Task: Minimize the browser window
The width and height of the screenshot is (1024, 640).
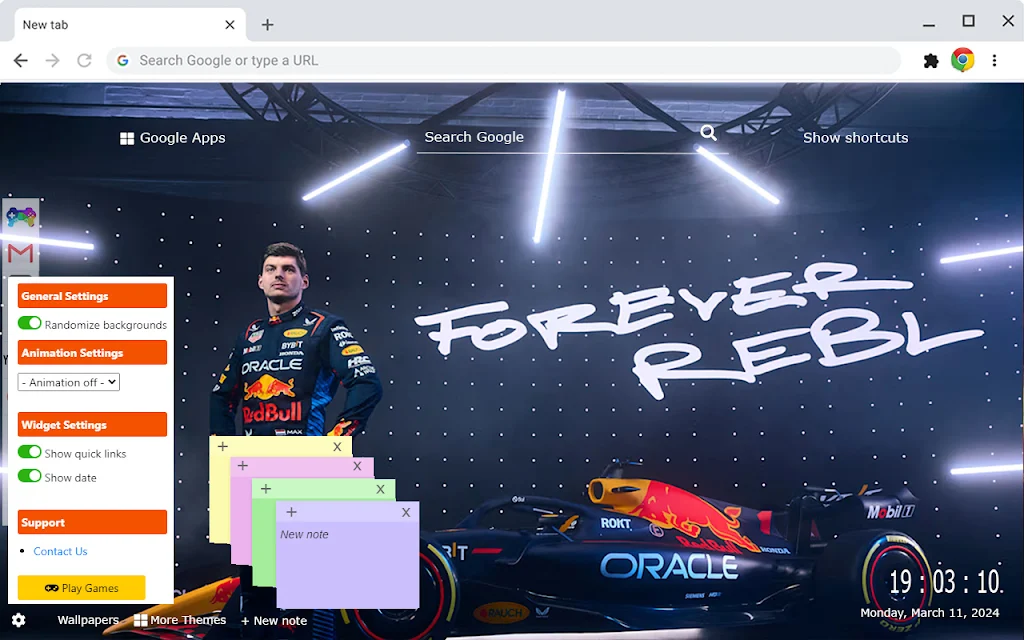Action: click(x=929, y=24)
